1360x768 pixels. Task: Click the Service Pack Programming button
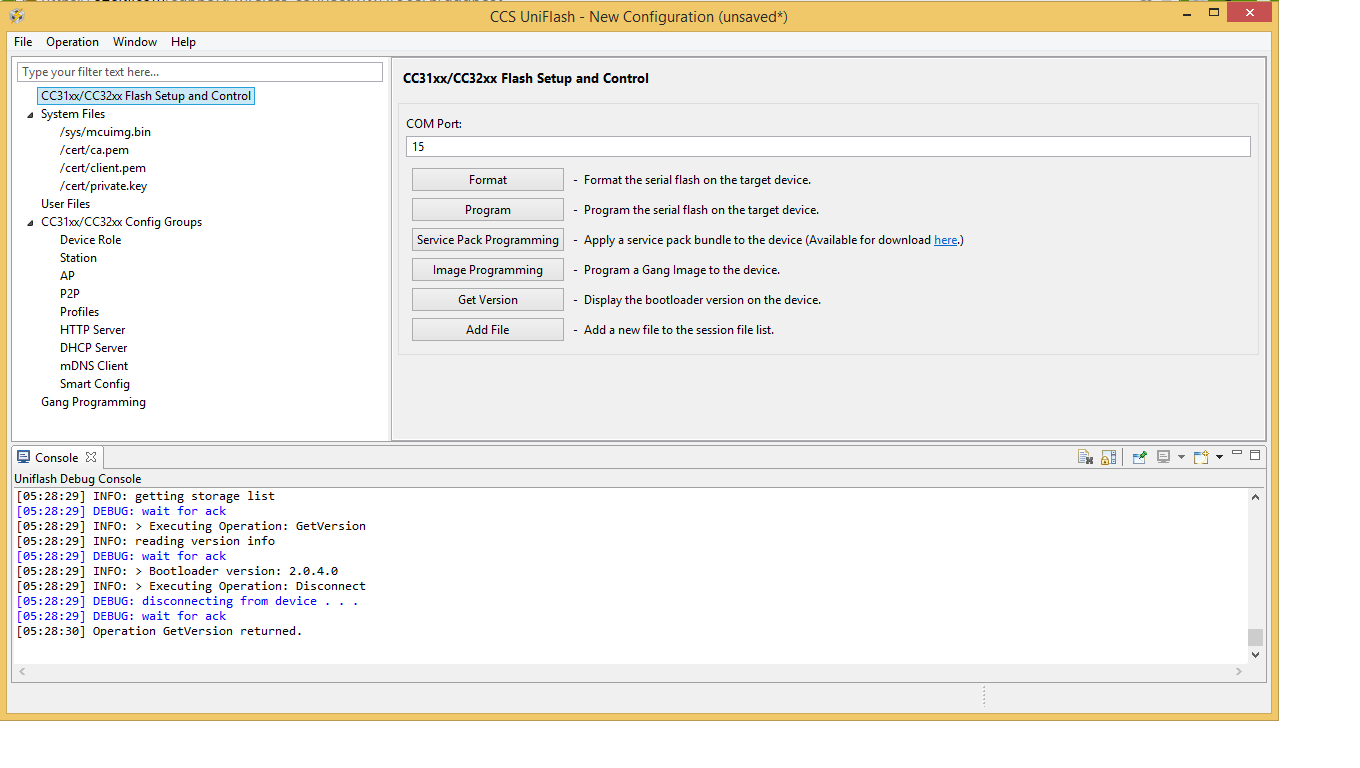488,240
